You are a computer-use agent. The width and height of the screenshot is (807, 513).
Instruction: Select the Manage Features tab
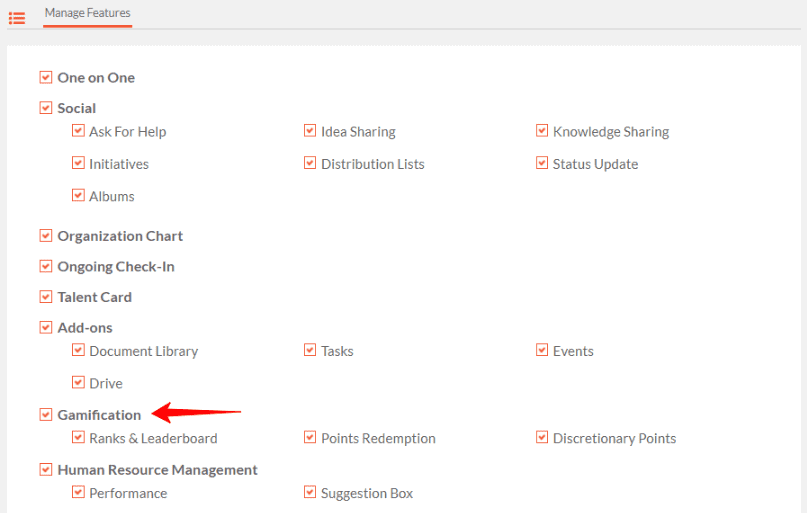click(x=87, y=13)
